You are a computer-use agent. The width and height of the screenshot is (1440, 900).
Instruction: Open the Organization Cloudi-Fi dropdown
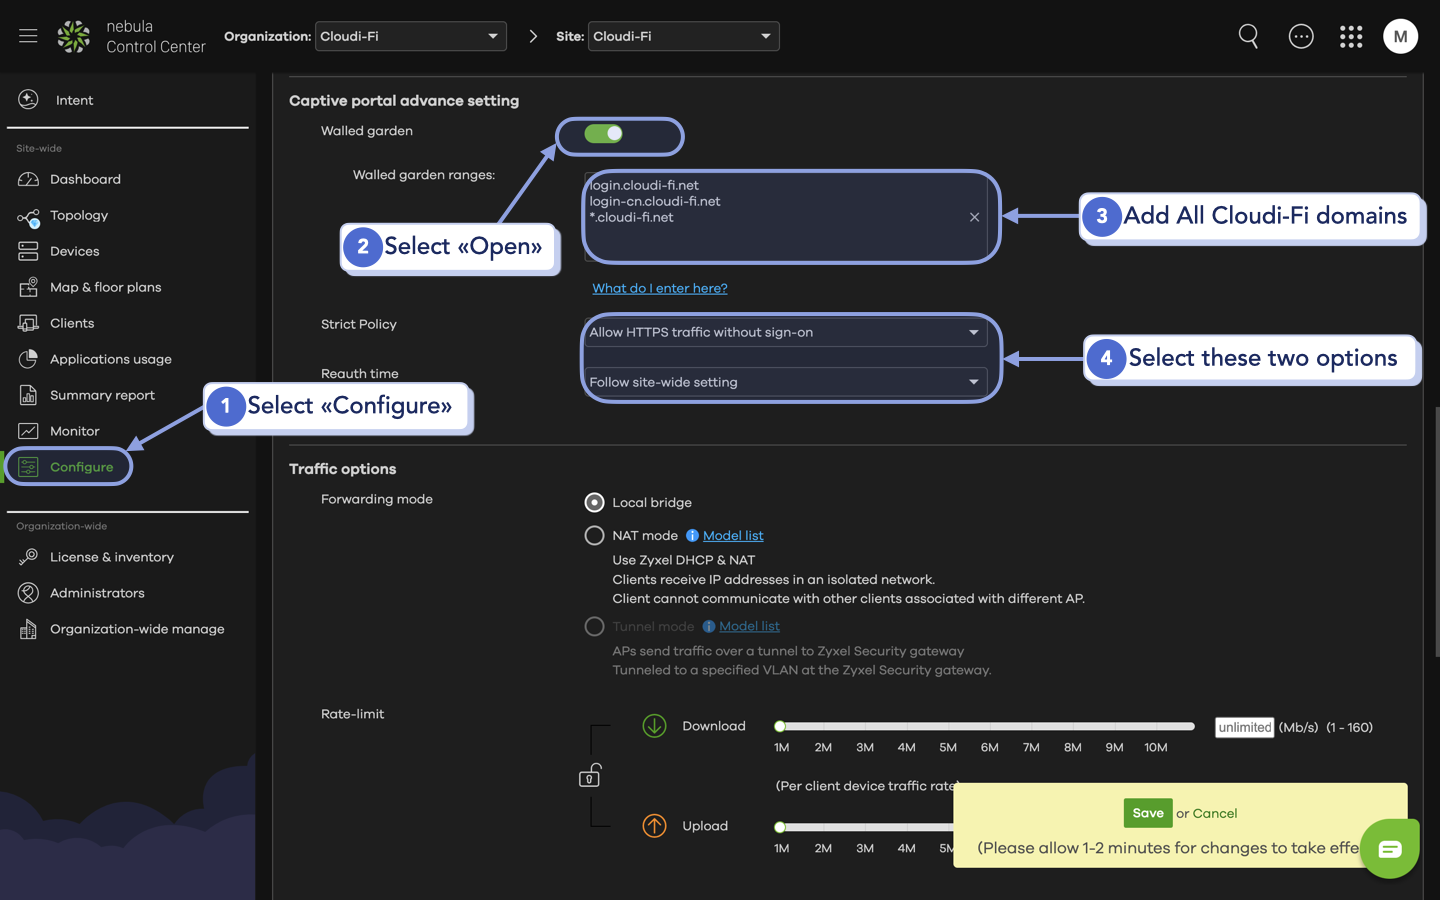(x=410, y=36)
